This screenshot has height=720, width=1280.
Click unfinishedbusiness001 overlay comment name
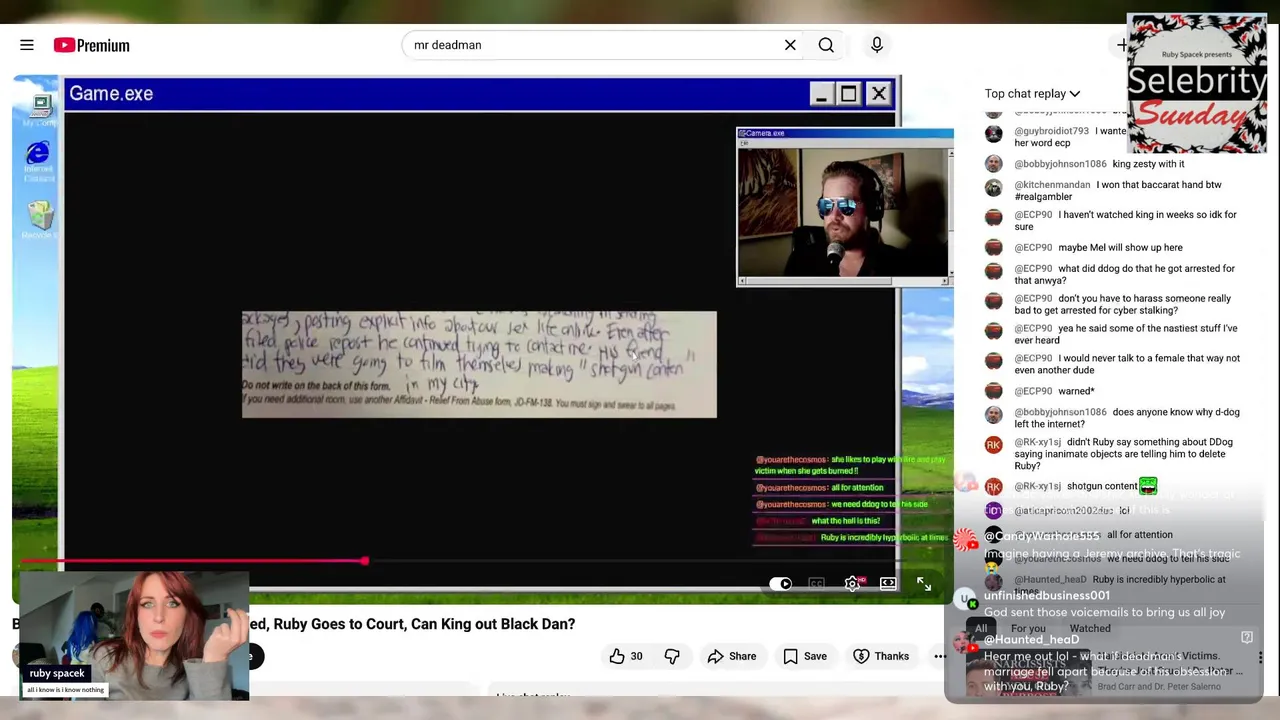(x=1046, y=596)
